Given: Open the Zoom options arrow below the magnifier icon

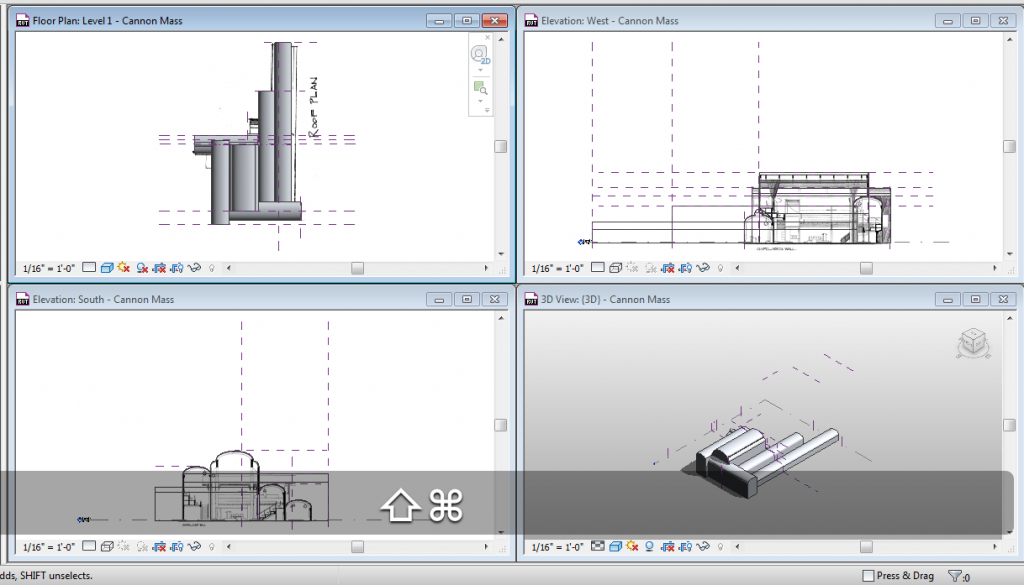Looking at the screenshot, I should [480, 101].
